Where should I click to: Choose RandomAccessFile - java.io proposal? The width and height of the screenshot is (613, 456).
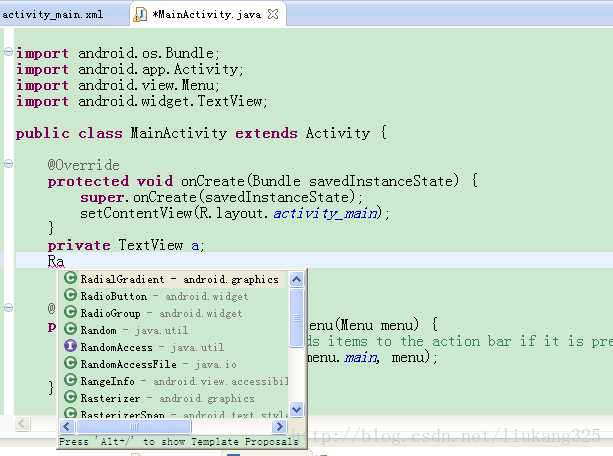[175, 364]
